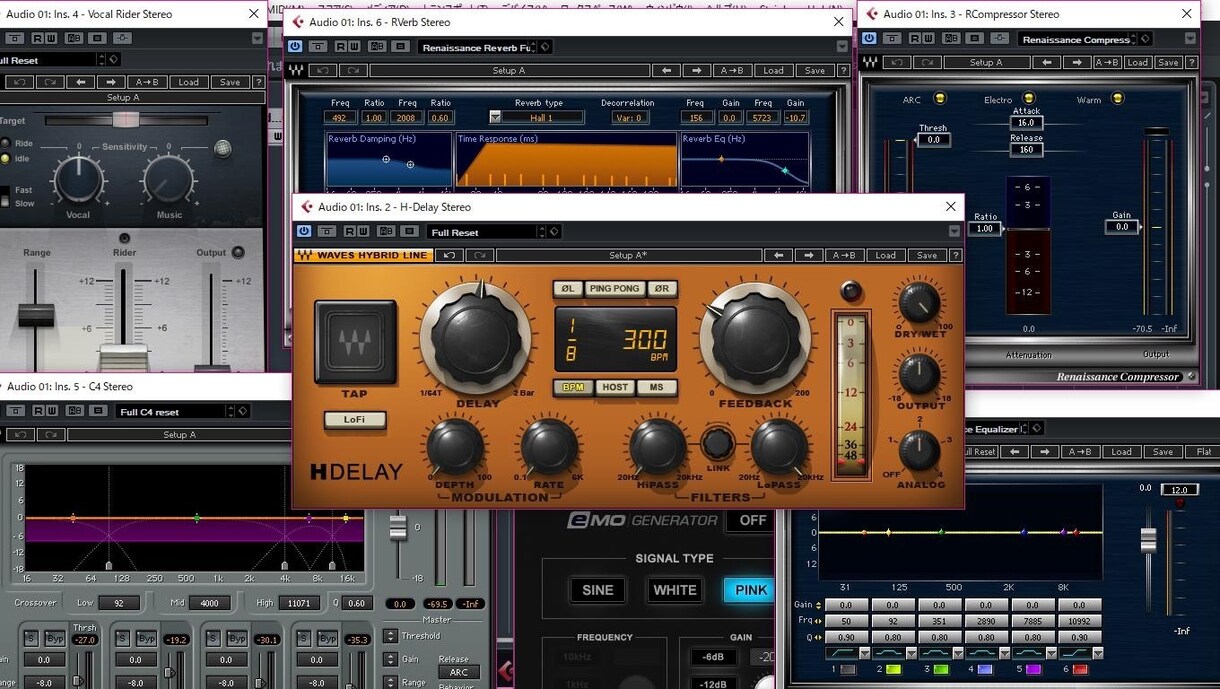
Task: Select HOST sync mode in H-Delay
Action: pos(615,387)
